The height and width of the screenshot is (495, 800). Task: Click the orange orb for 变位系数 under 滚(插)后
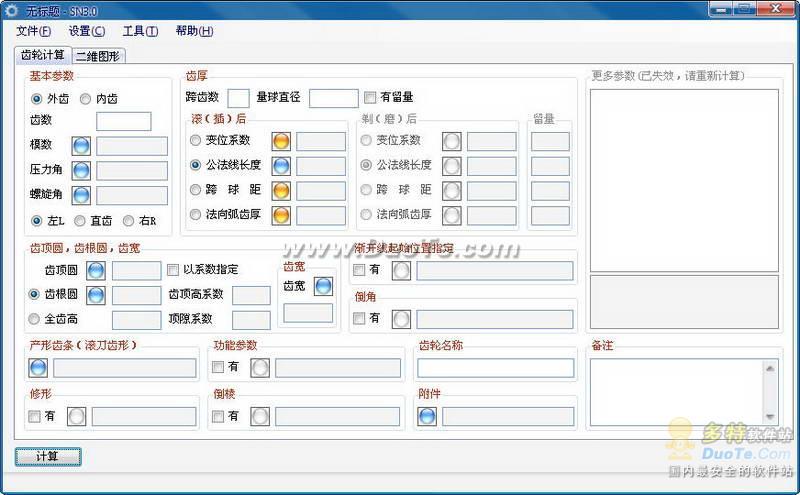click(x=281, y=141)
